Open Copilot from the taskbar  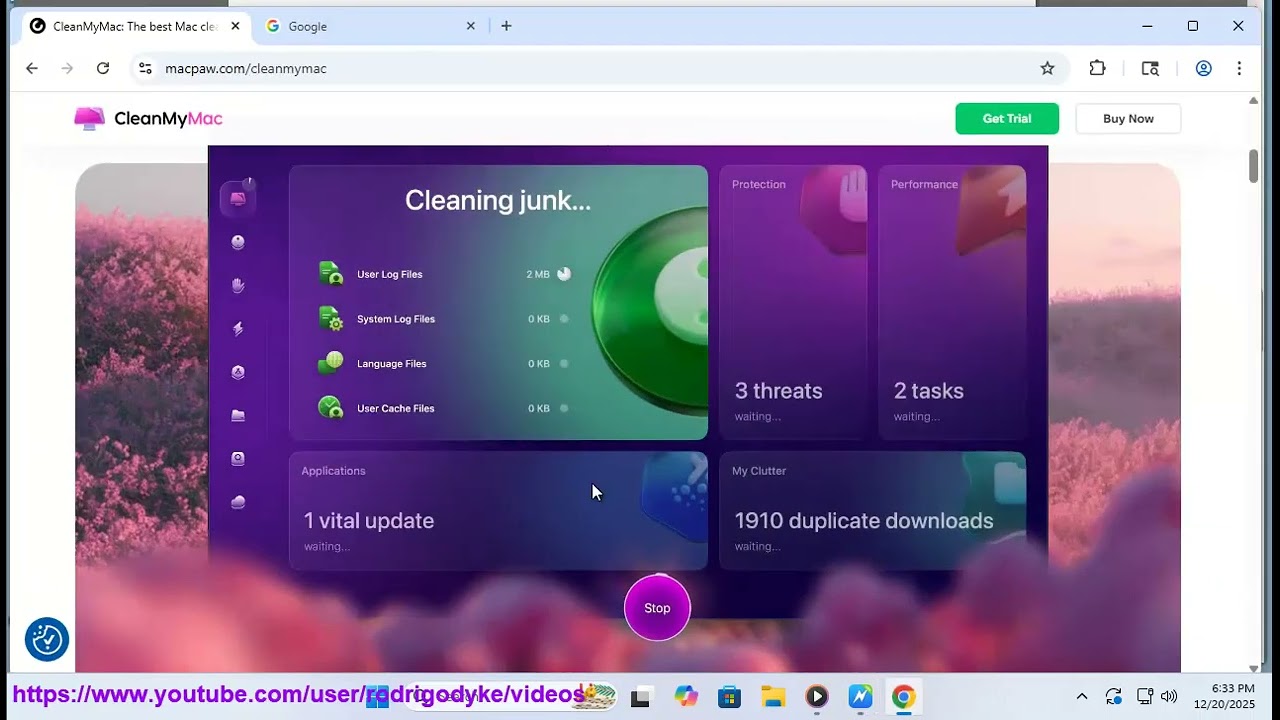[x=686, y=697]
